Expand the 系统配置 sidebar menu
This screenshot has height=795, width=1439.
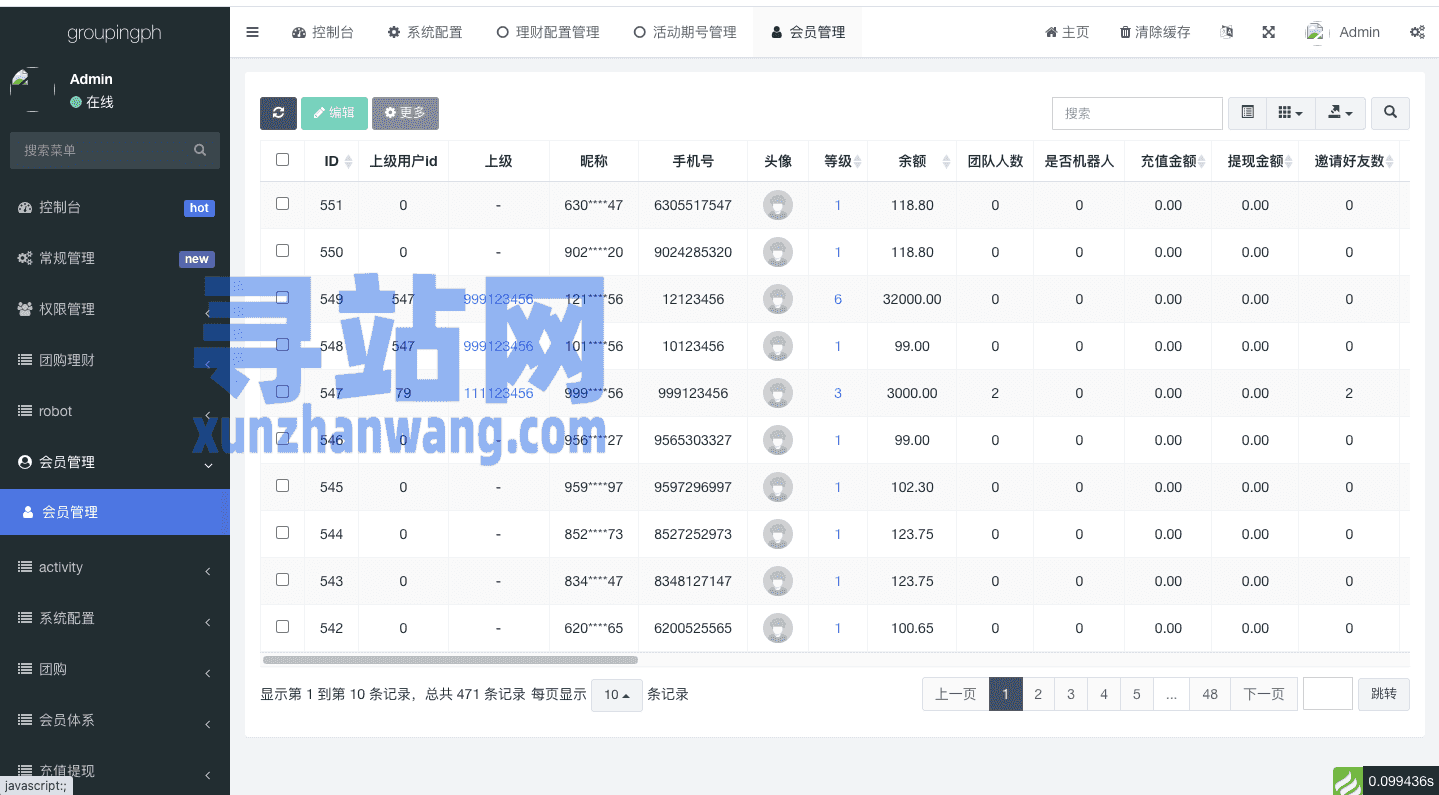tap(115, 618)
